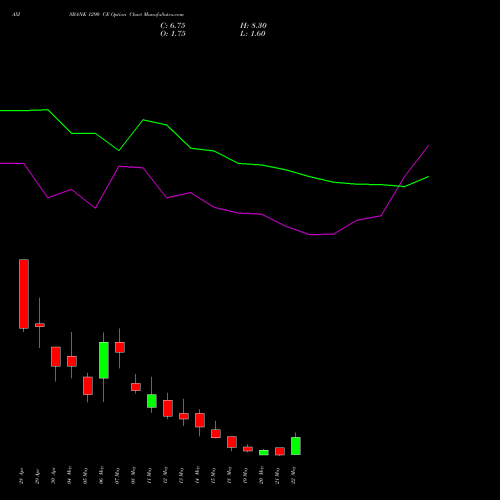The image size is (500, 500).
Task: Select the '14 May' date label
Action: [198, 476]
